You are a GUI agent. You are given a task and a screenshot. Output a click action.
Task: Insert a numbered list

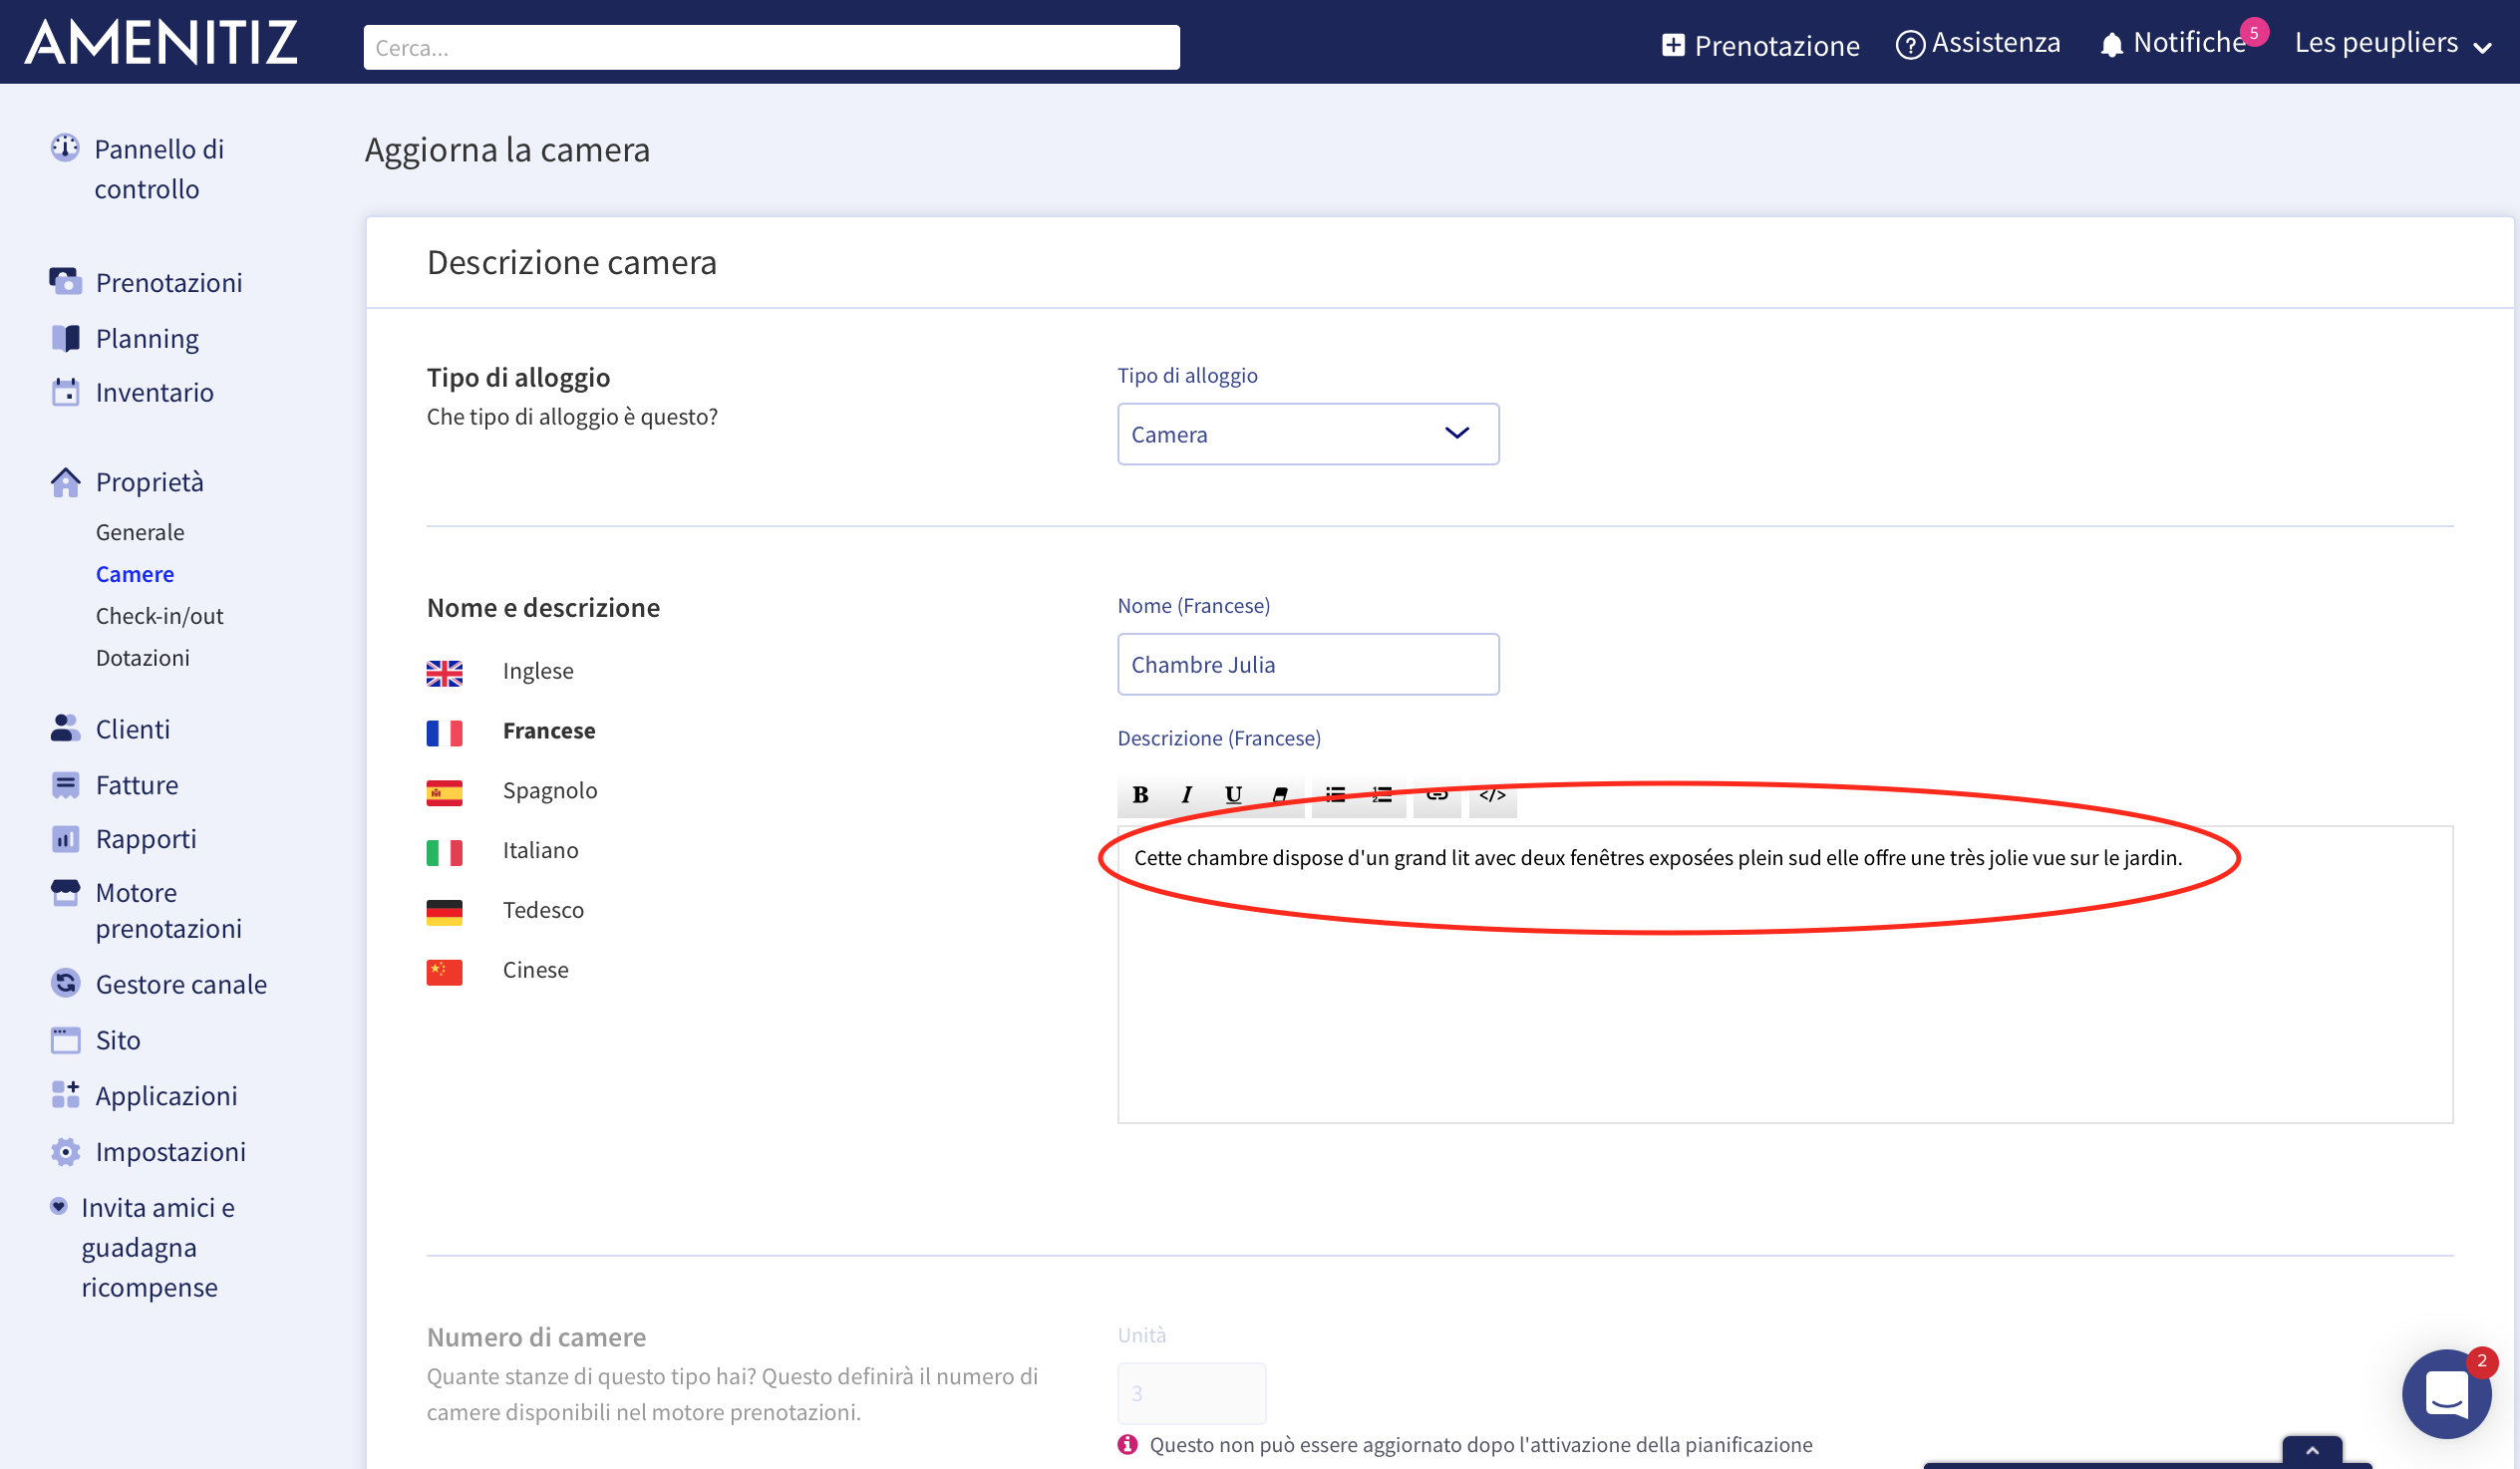click(x=1382, y=795)
